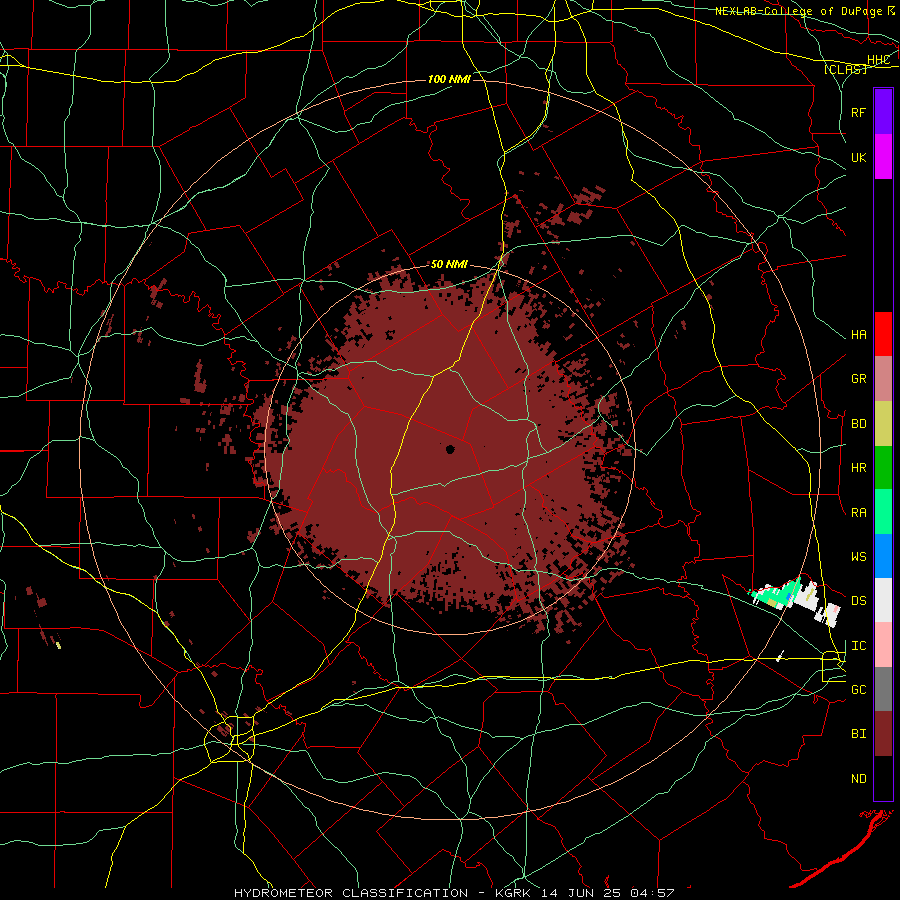
Task: Click the IC legend label
Action: (x=858, y=646)
